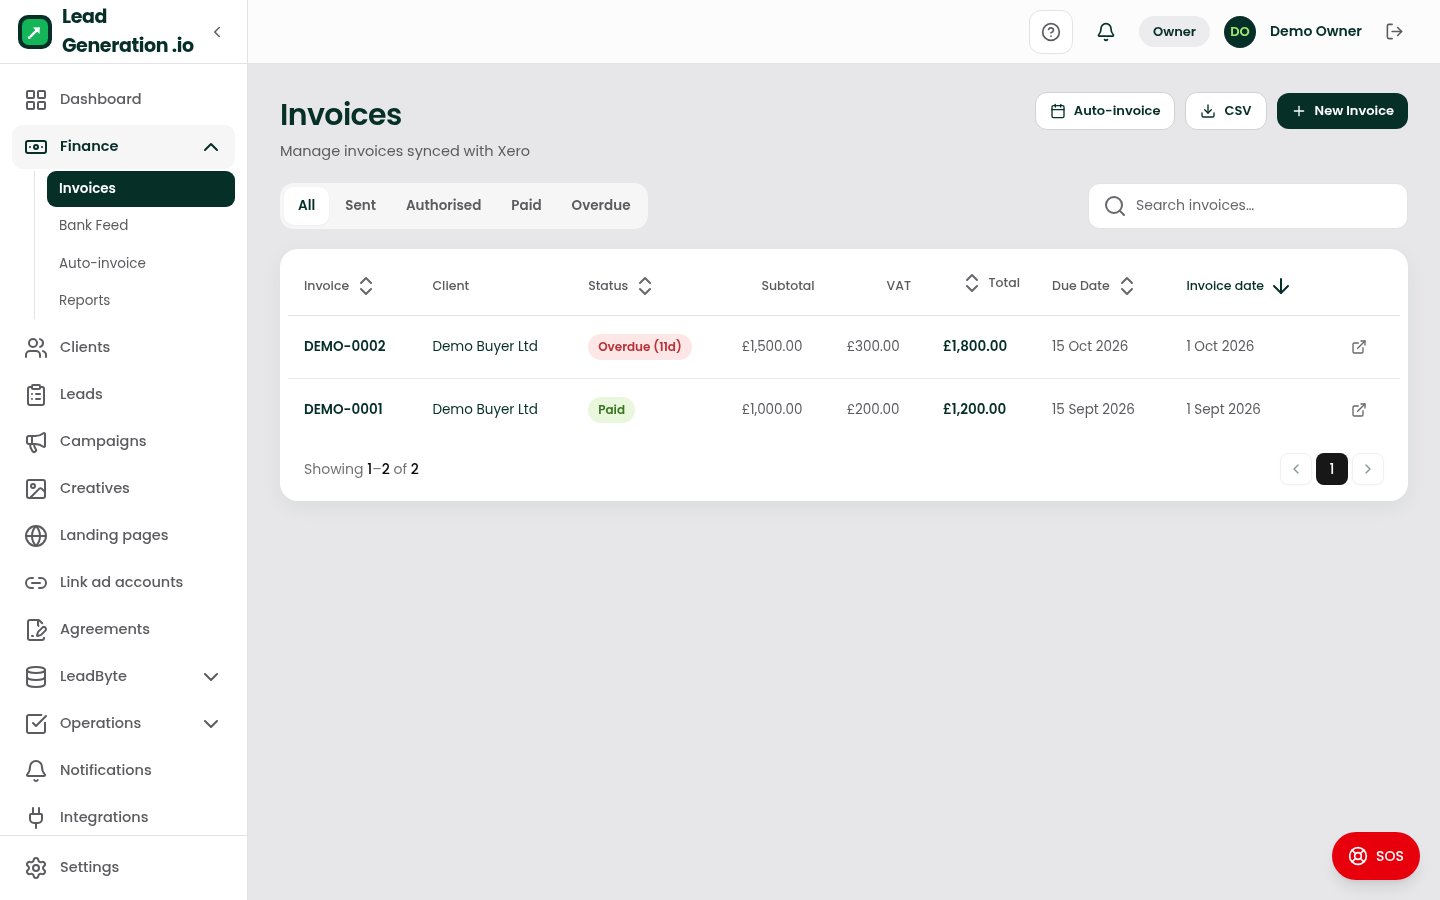1440x900 pixels.
Task: Focus the Search invoices field
Action: pyautogui.click(x=1248, y=206)
